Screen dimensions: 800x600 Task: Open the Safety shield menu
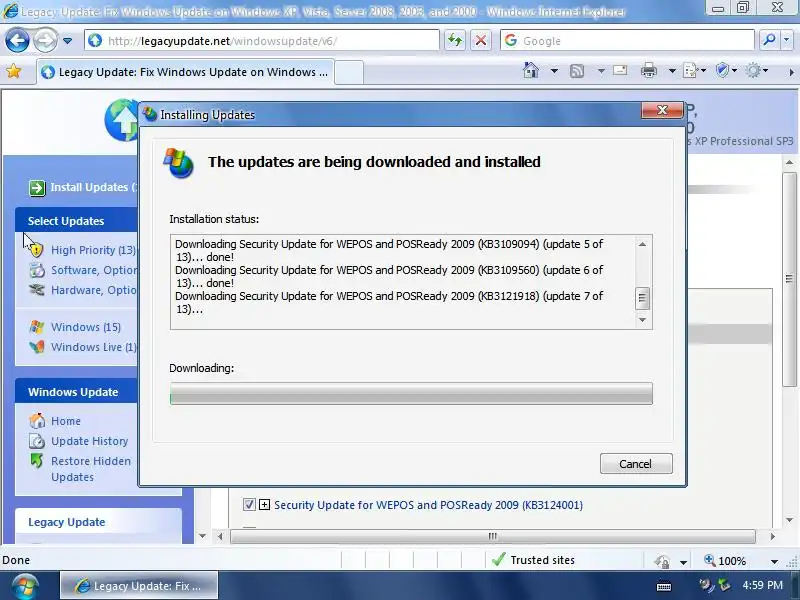click(726, 70)
